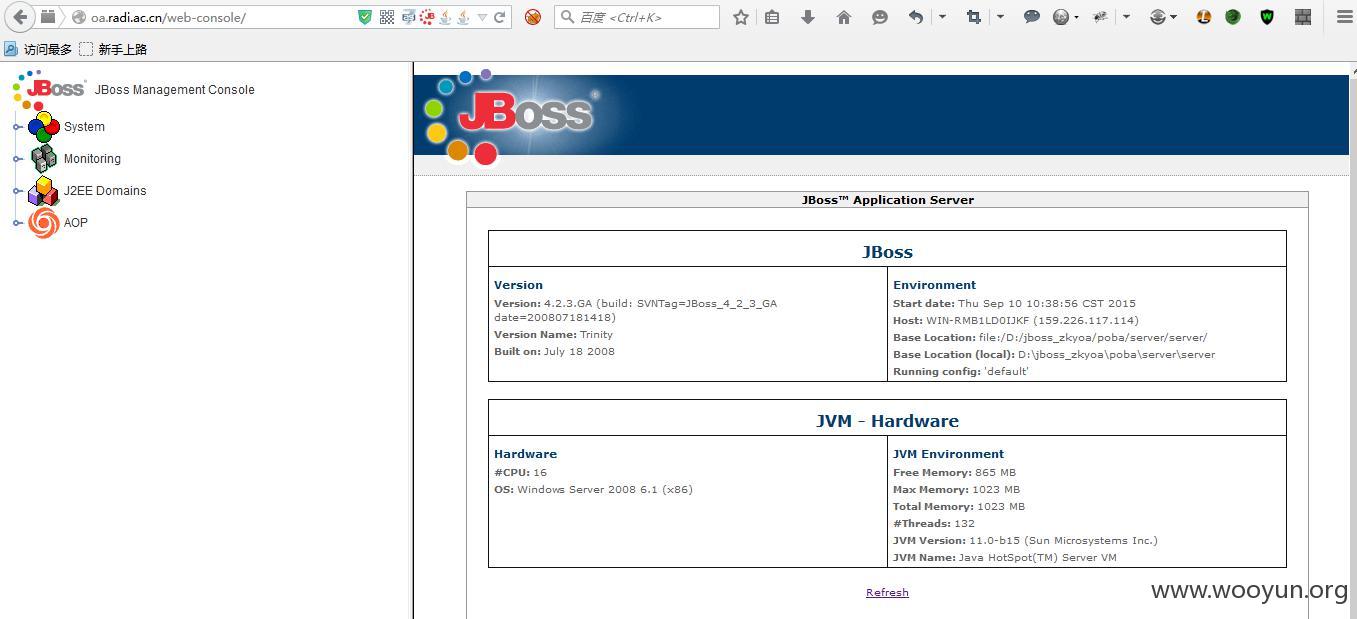The image size is (1357, 619).
Task: Click the speech bubble toolbar icon
Action: coord(1032,17)
